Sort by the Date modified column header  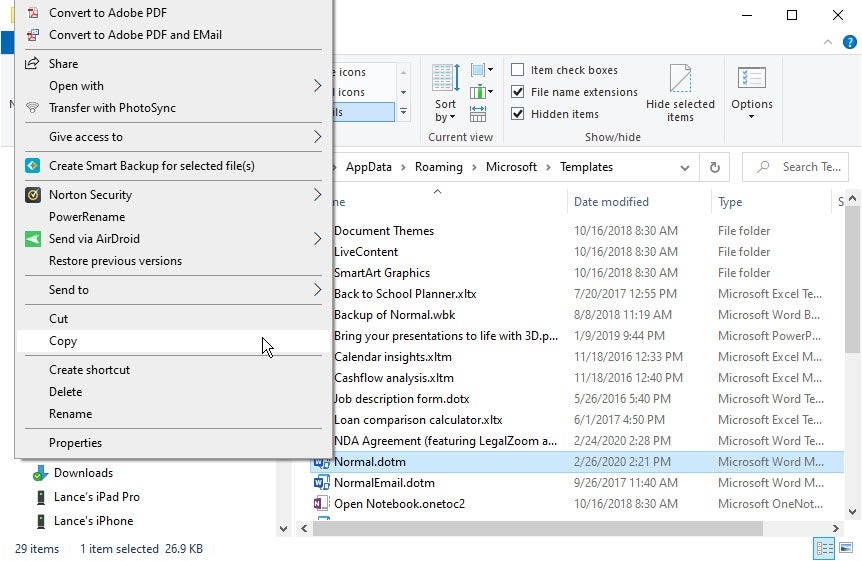click(x=611, y=202)
